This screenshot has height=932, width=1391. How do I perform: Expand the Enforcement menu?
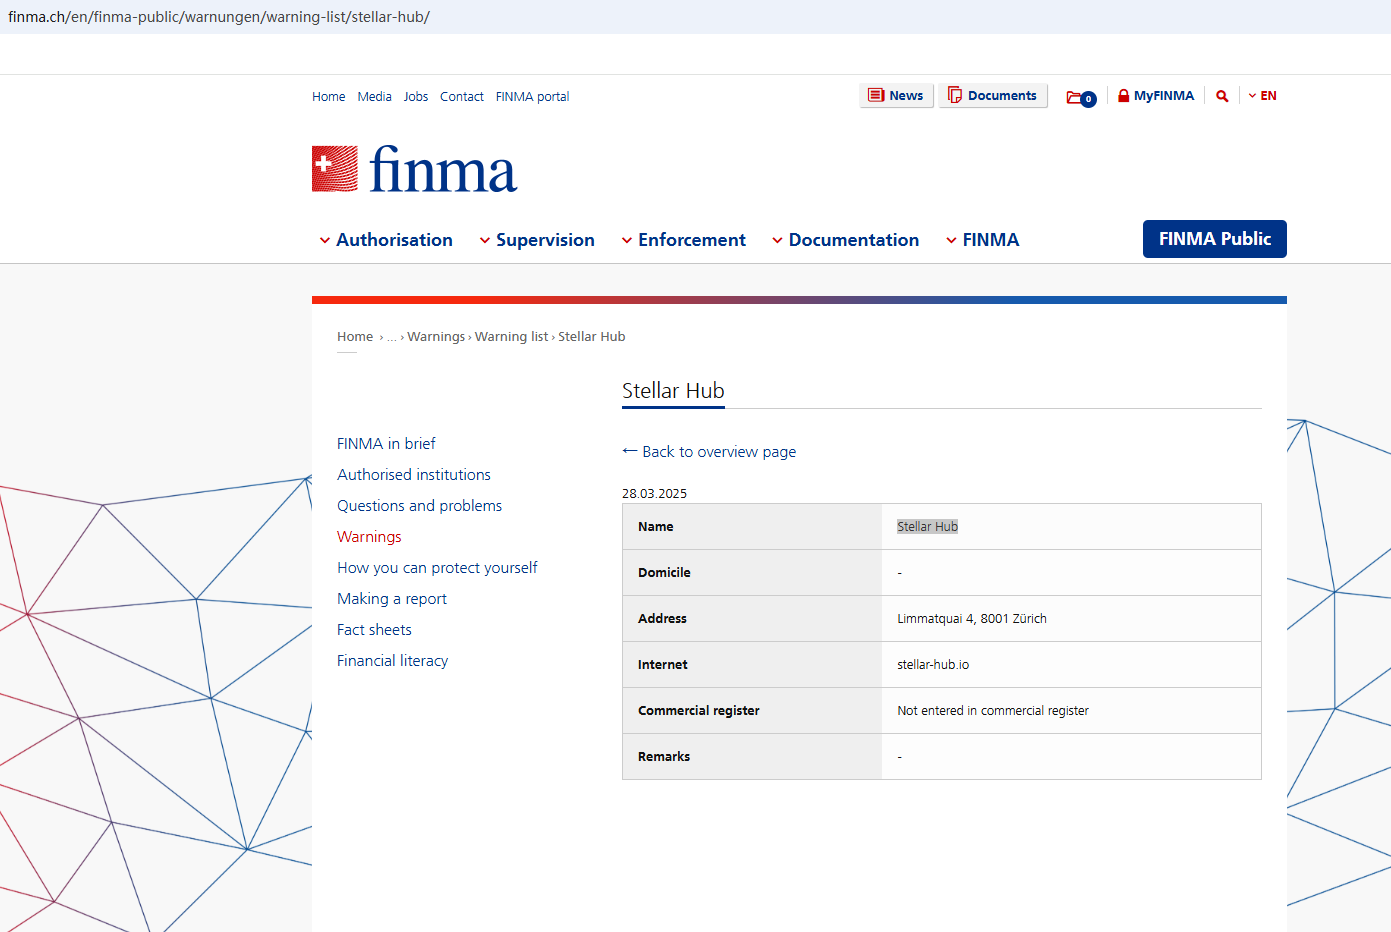coord(684,240)
